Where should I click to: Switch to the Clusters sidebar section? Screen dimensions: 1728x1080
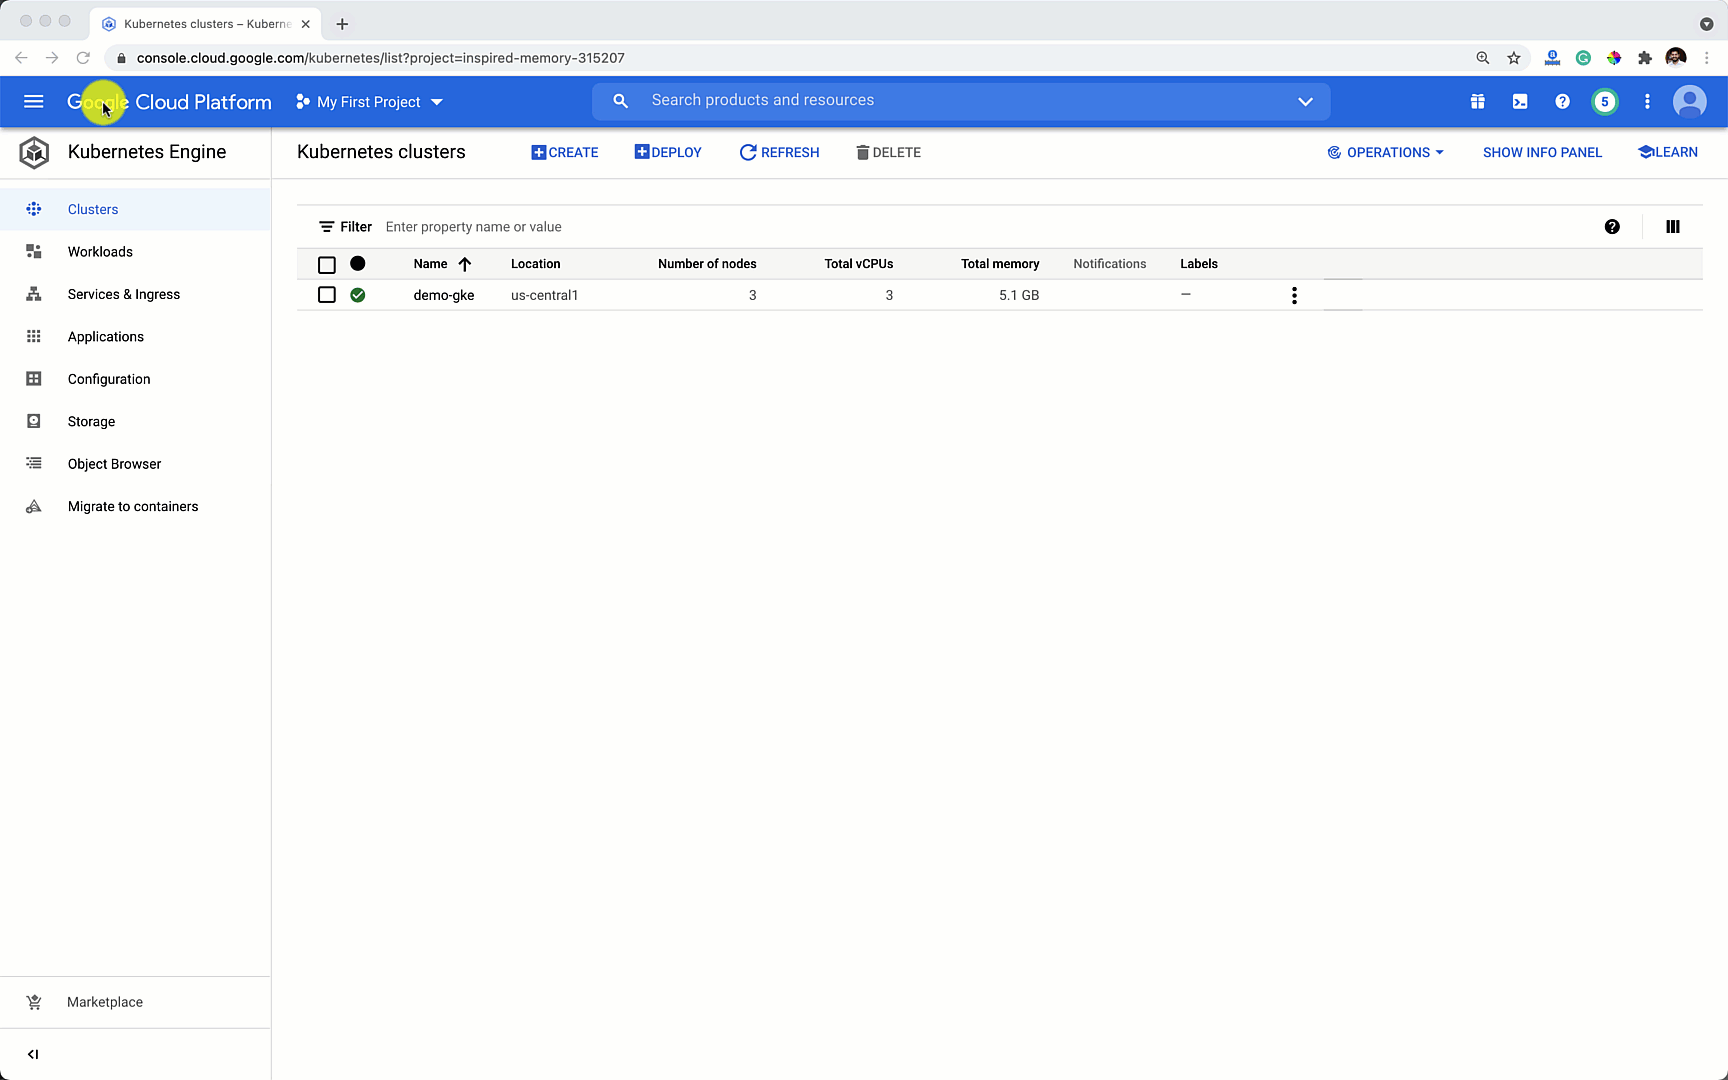(x=92, y=209)
